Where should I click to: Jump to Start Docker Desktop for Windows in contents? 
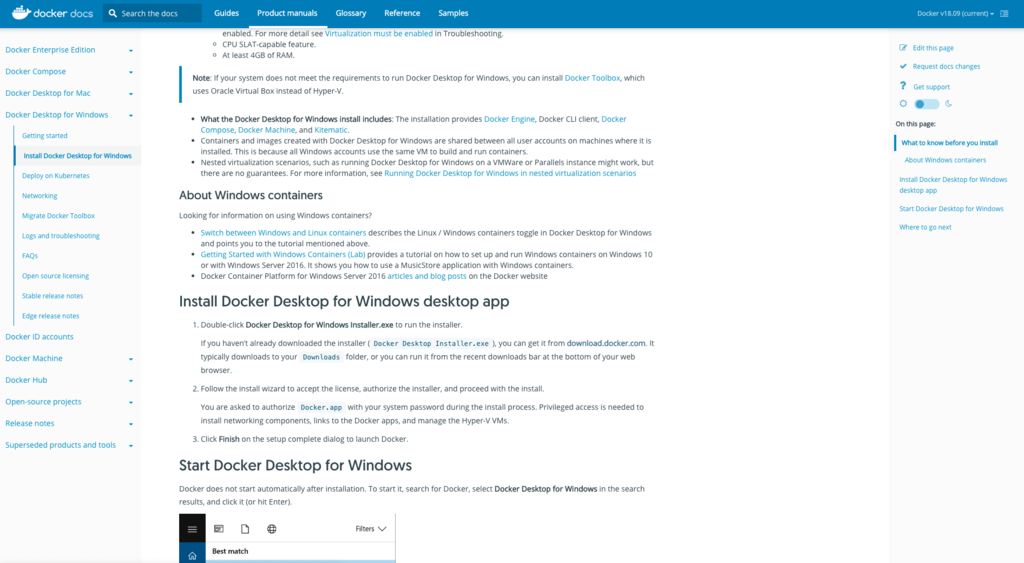click(952, 208)
